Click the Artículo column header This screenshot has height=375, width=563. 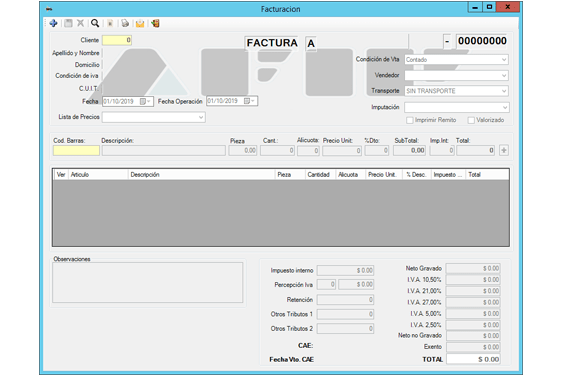point(98,175)
